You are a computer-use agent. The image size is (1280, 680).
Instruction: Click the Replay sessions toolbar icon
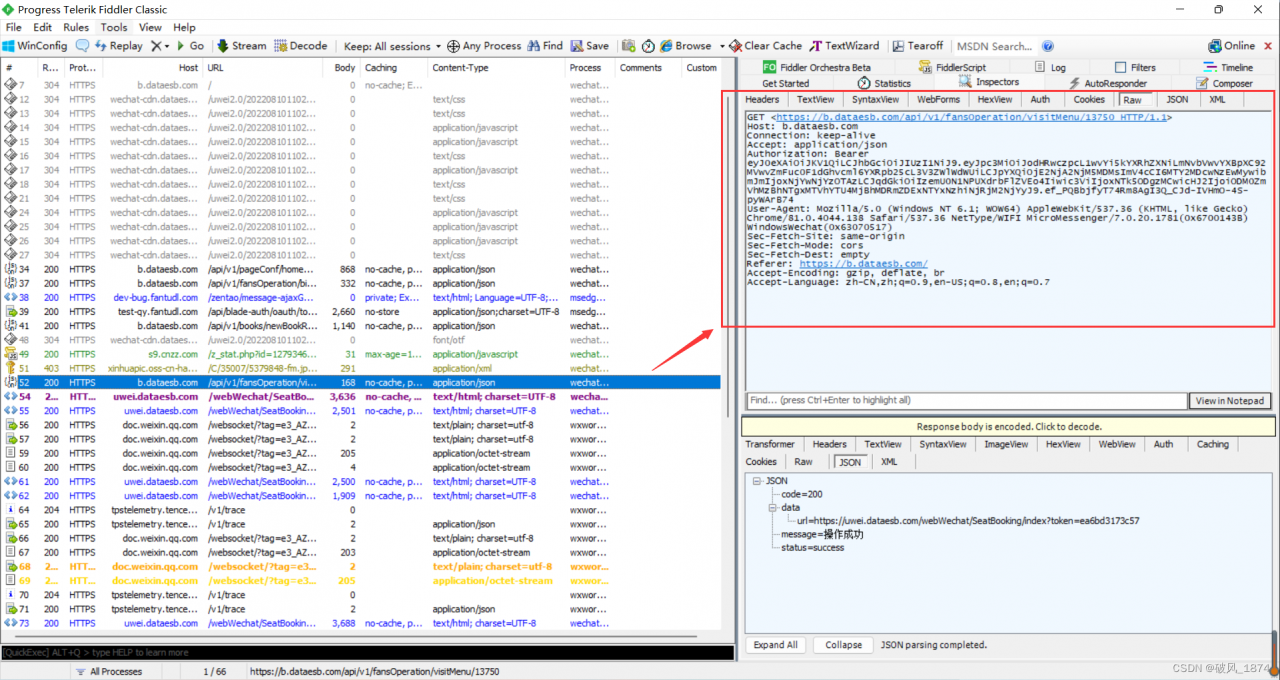click(102, 46)
